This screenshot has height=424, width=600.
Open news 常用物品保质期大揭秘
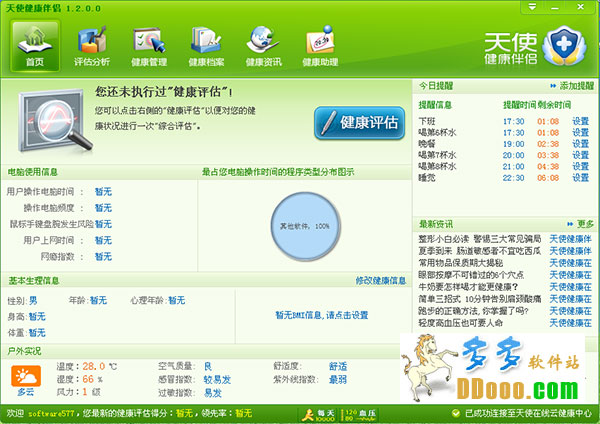460,263
